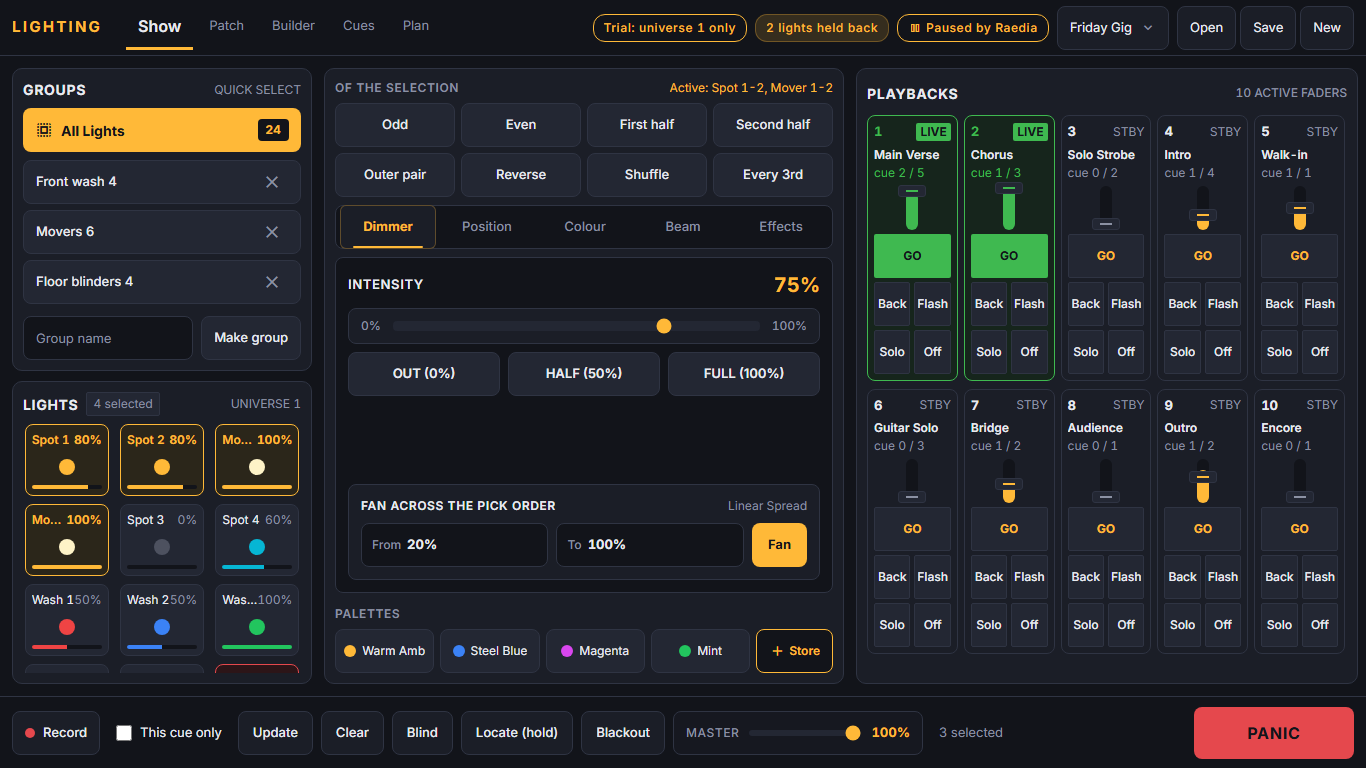The height and width of the screenshot is (768, 1366).
Task: Click the Fan From value field
Action: coord(454,545)
